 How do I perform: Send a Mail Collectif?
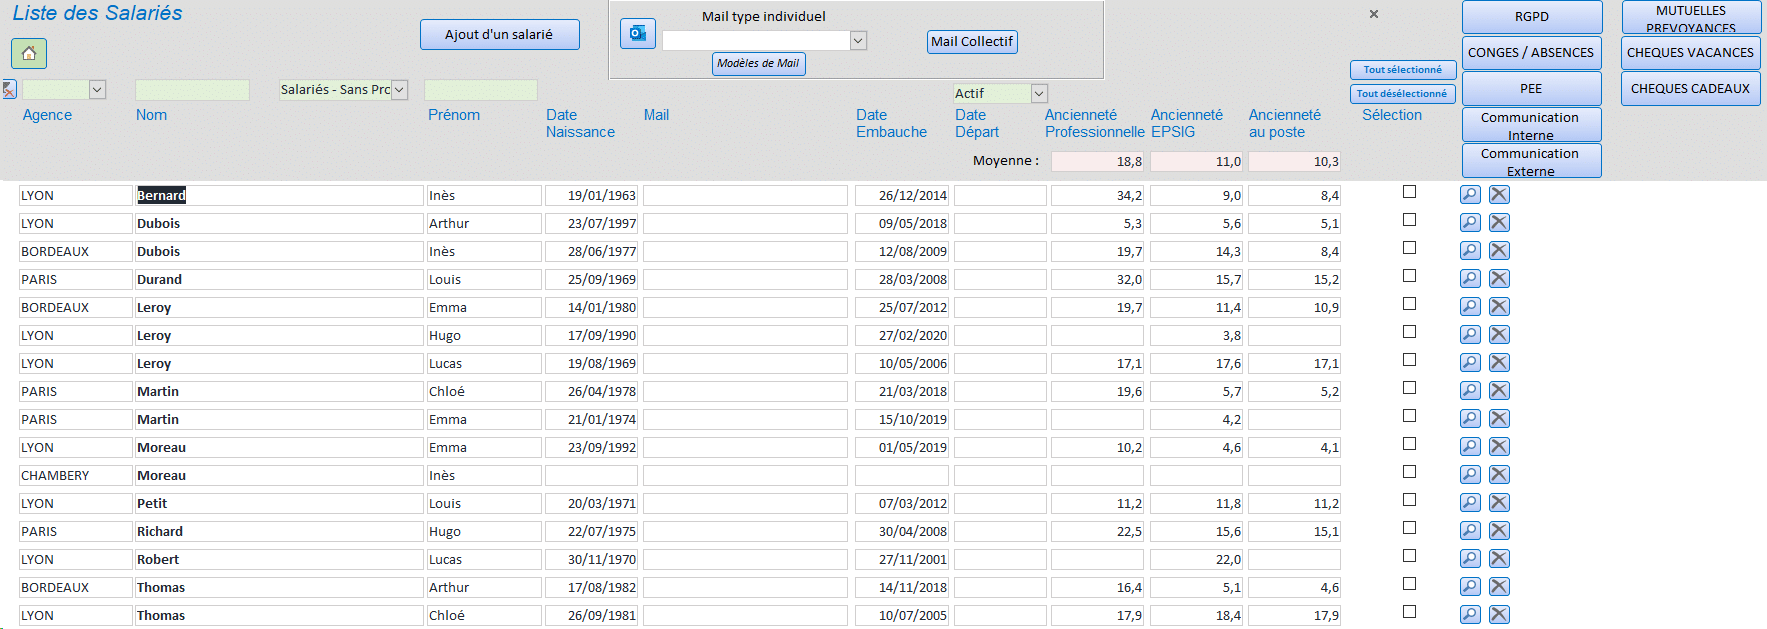click(x=972, y=42)
